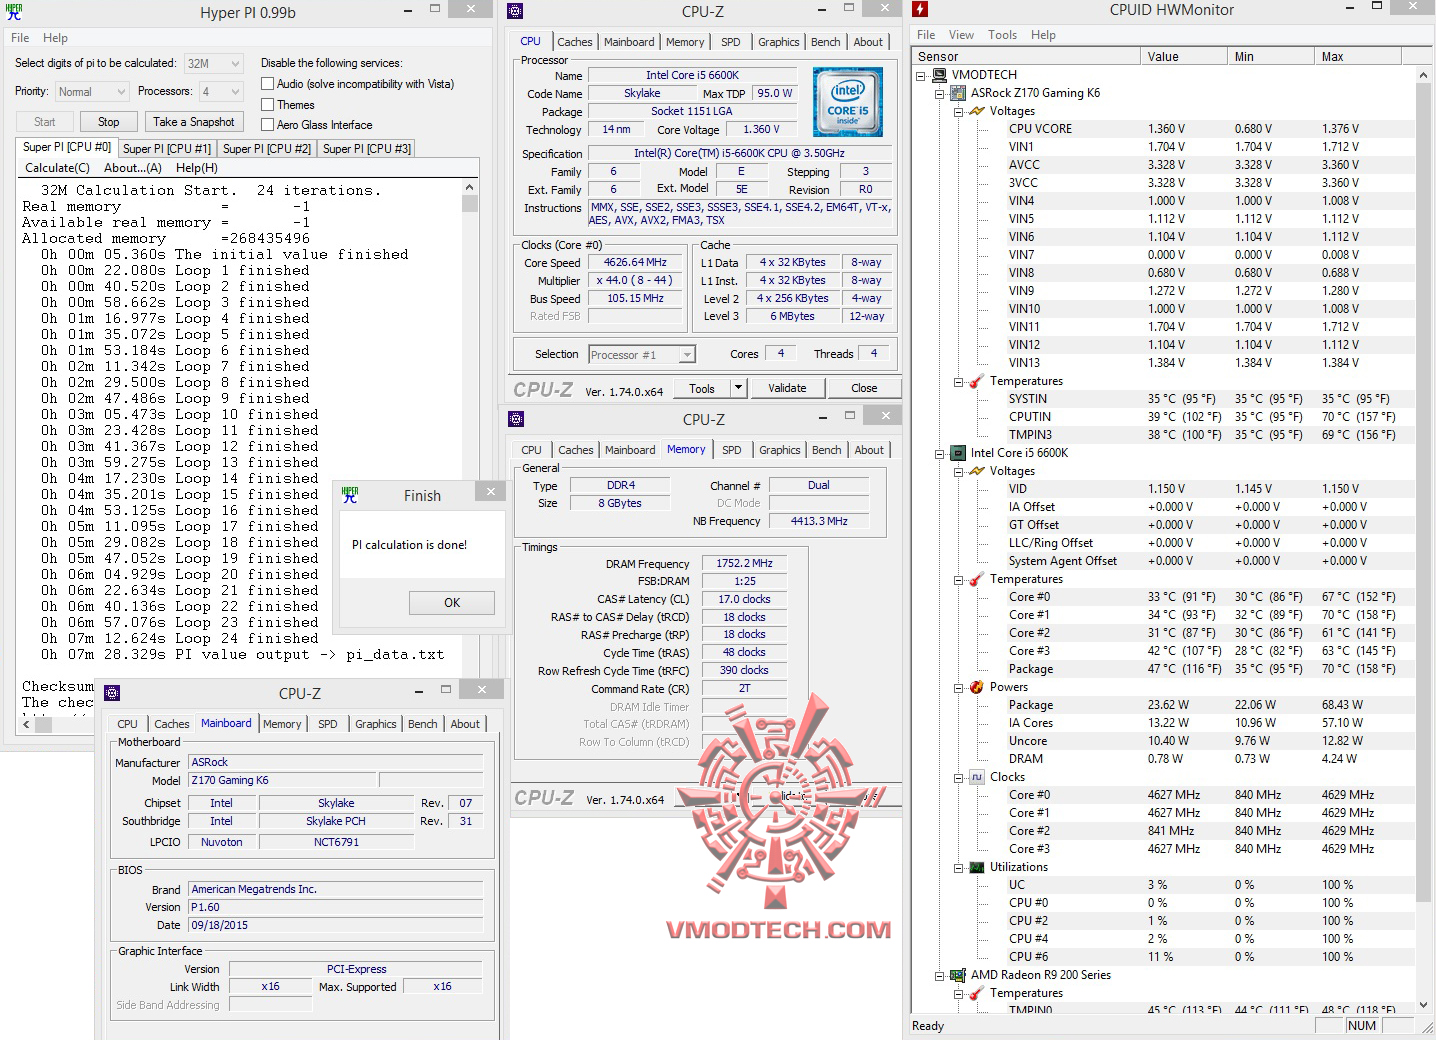Collapse the Powers section in HWMonitor
This screenshot has height=1040, width=1436.
coord(958,687)
